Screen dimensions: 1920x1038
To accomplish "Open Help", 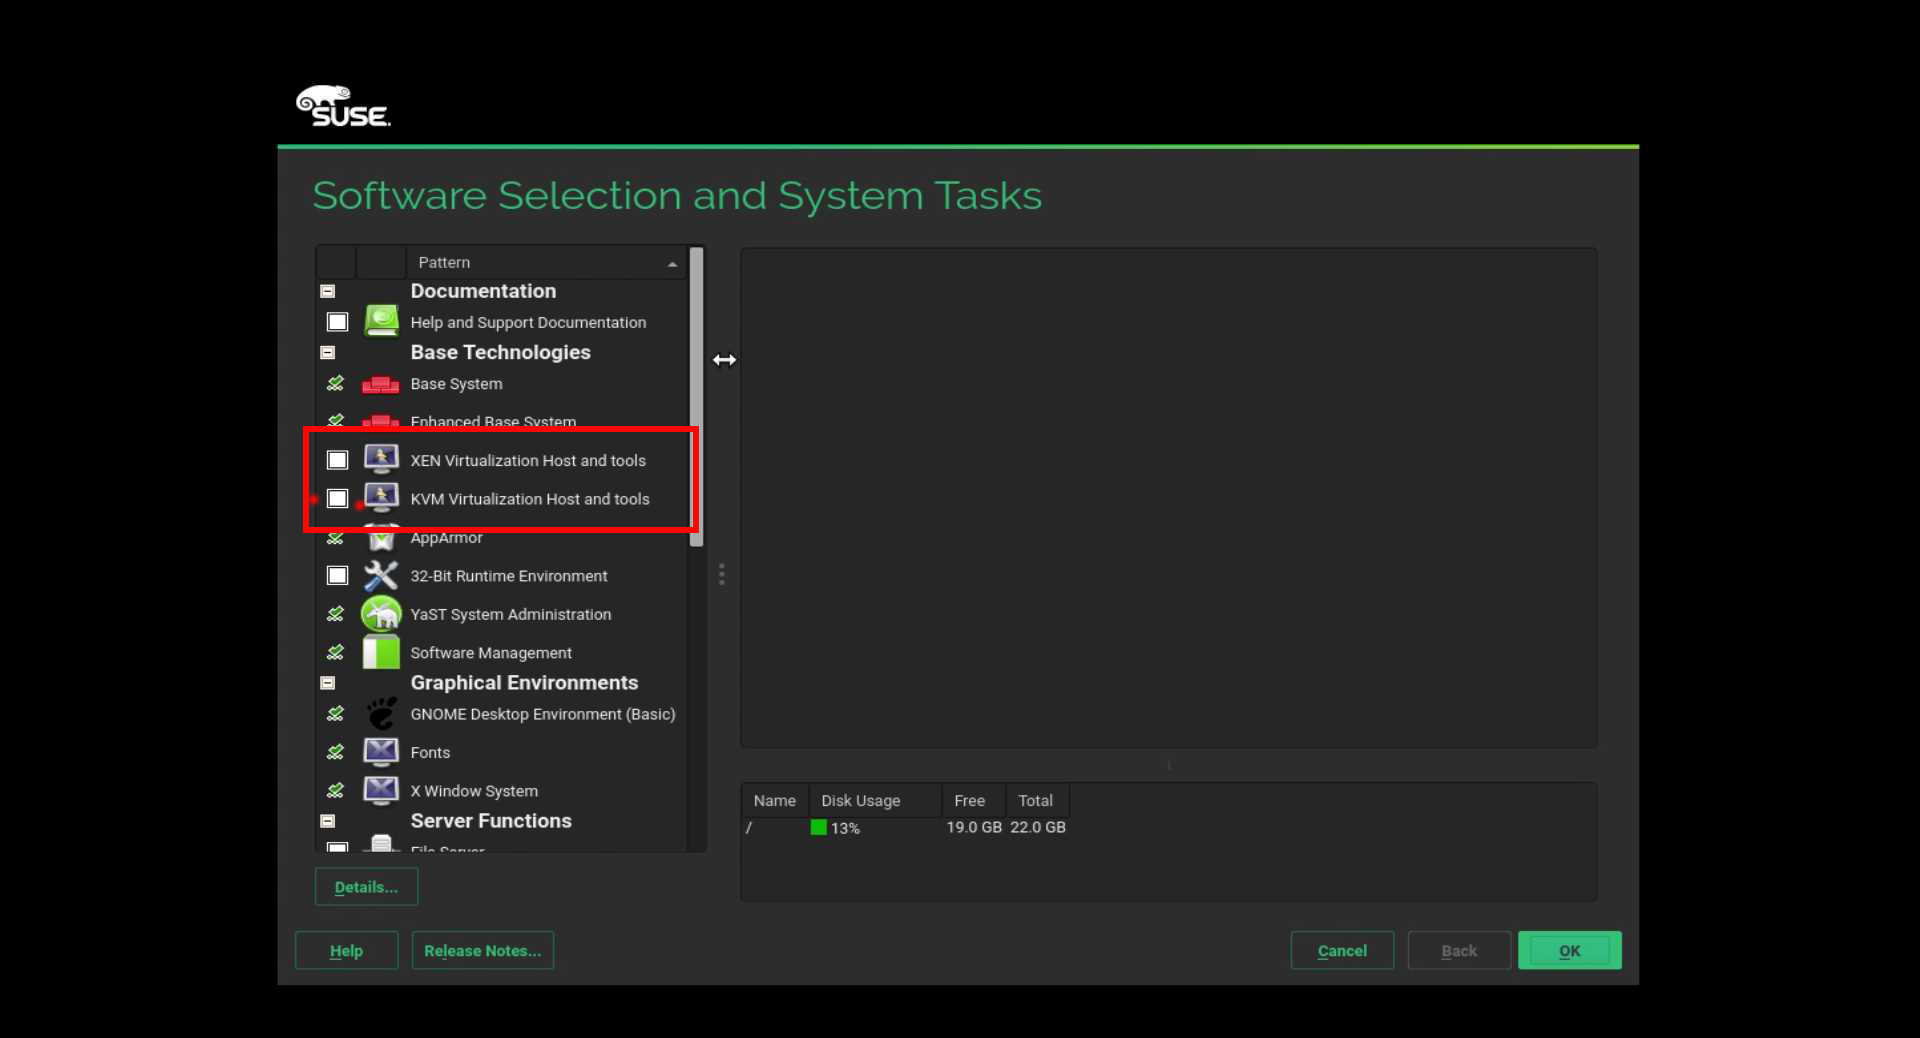I will pyautogui.click(x=346, y=950).
